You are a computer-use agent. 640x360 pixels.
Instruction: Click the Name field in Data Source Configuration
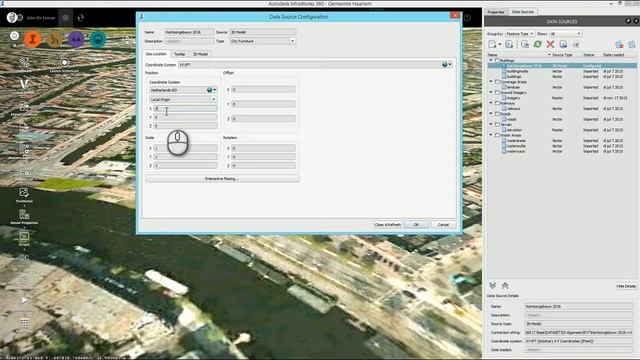(x=189, y=32)
